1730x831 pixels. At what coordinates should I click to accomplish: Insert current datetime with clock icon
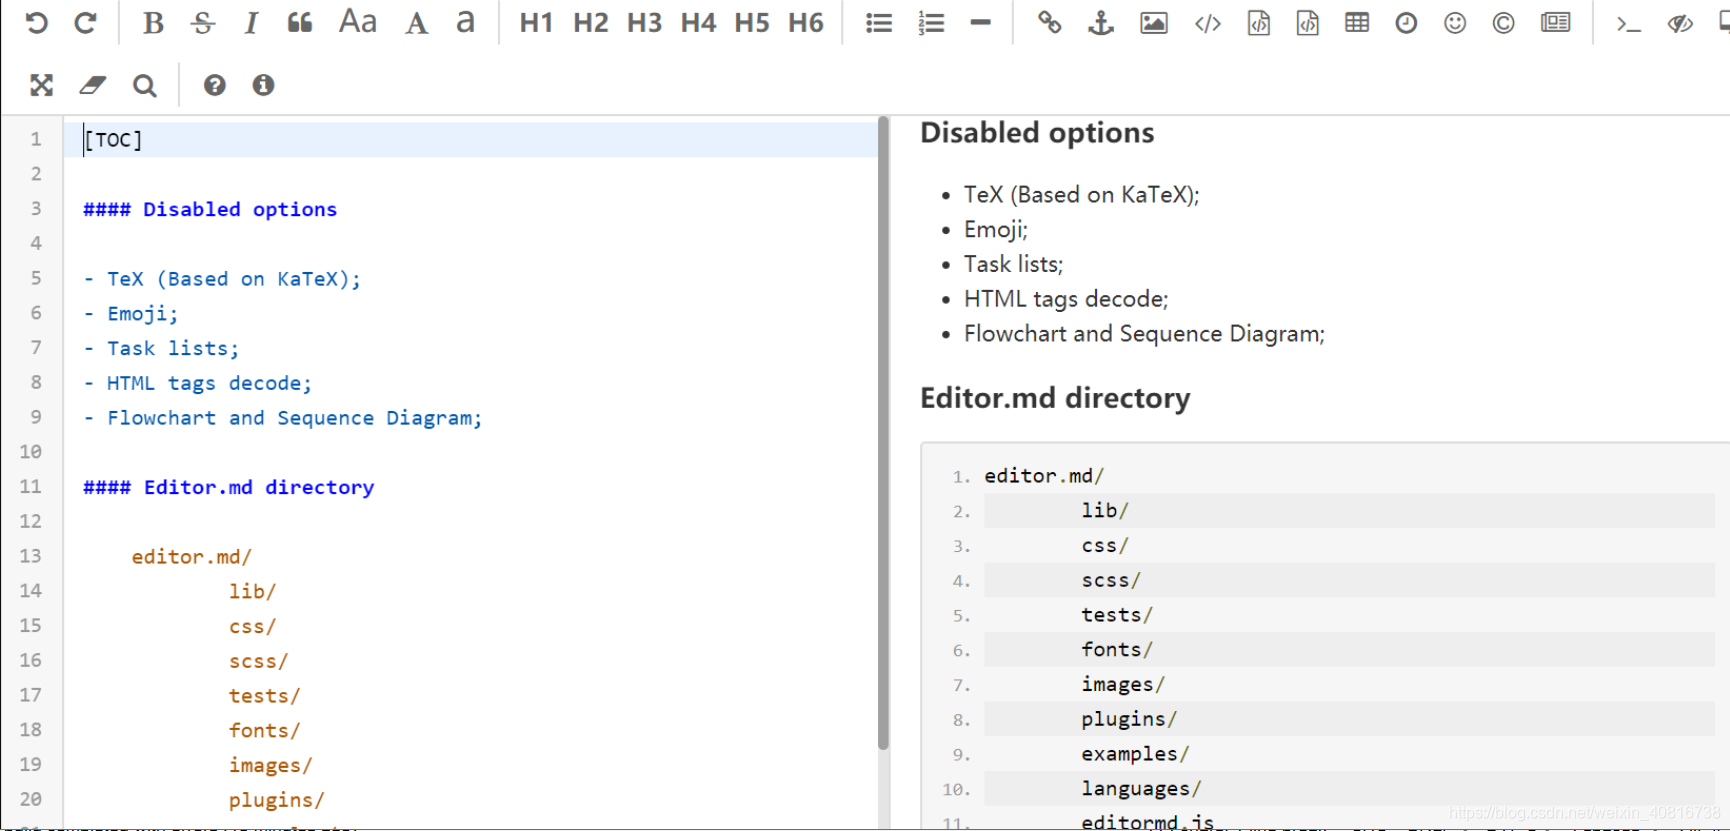1406,22
